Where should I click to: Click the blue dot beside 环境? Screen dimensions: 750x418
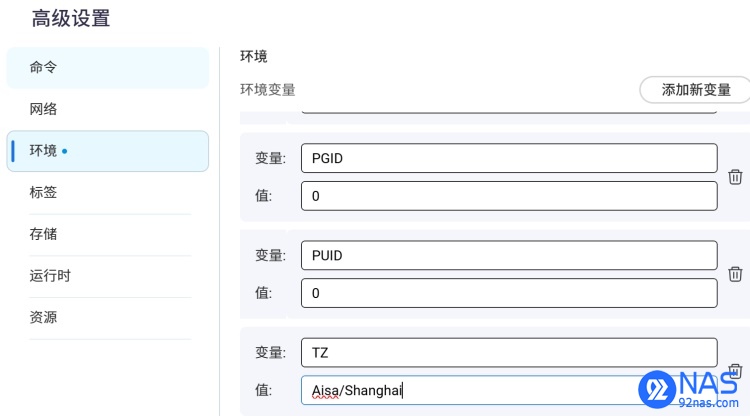(x=65, y=151)
